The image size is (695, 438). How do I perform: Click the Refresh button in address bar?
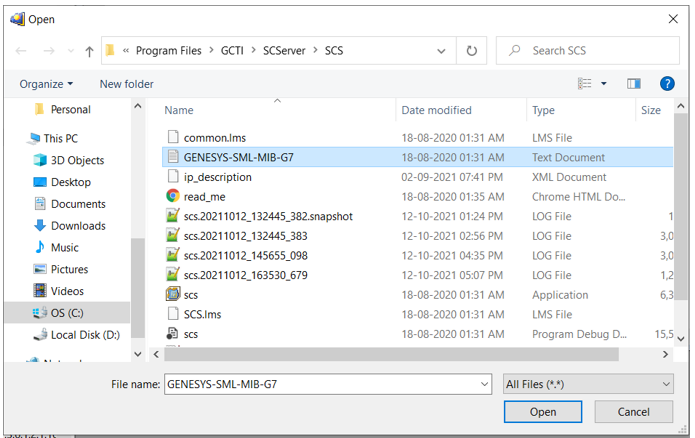(471, 51)
